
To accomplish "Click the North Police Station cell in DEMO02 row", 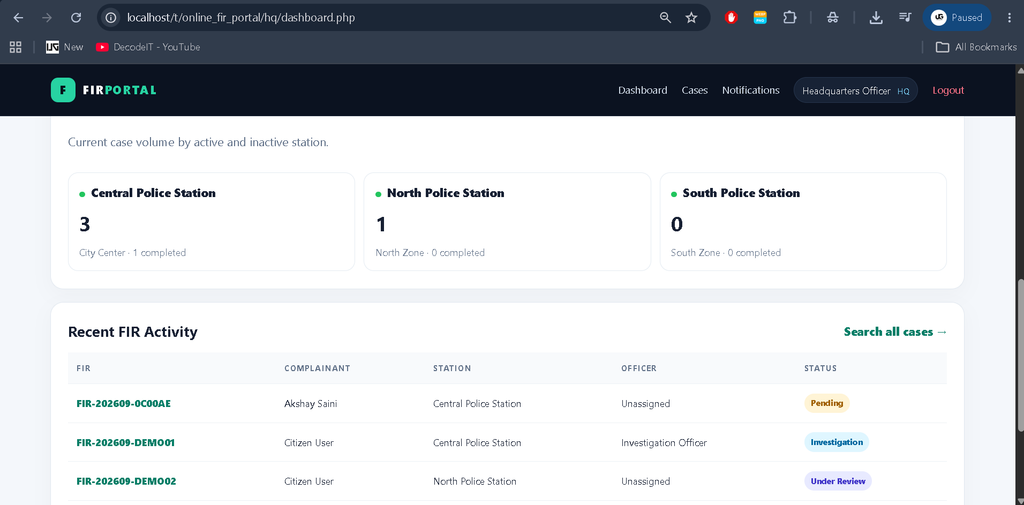I will pos(475,481).
